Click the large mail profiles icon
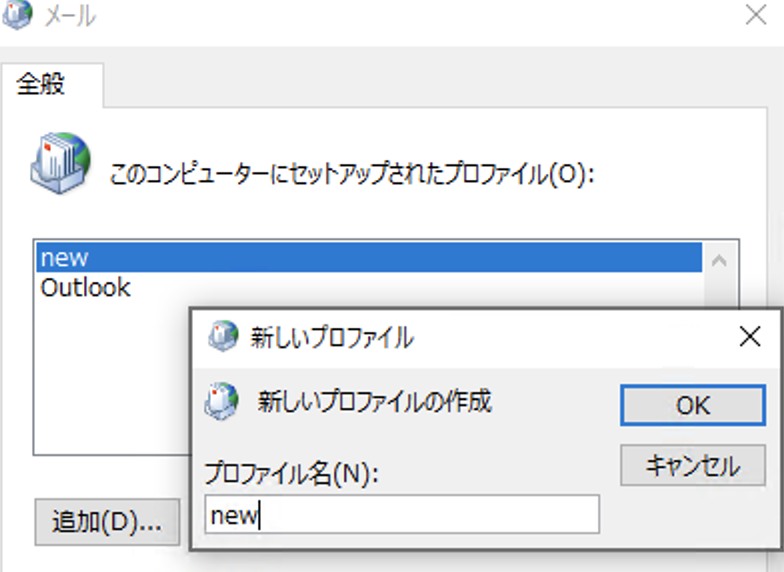784x572 pixels. (60, 163)
